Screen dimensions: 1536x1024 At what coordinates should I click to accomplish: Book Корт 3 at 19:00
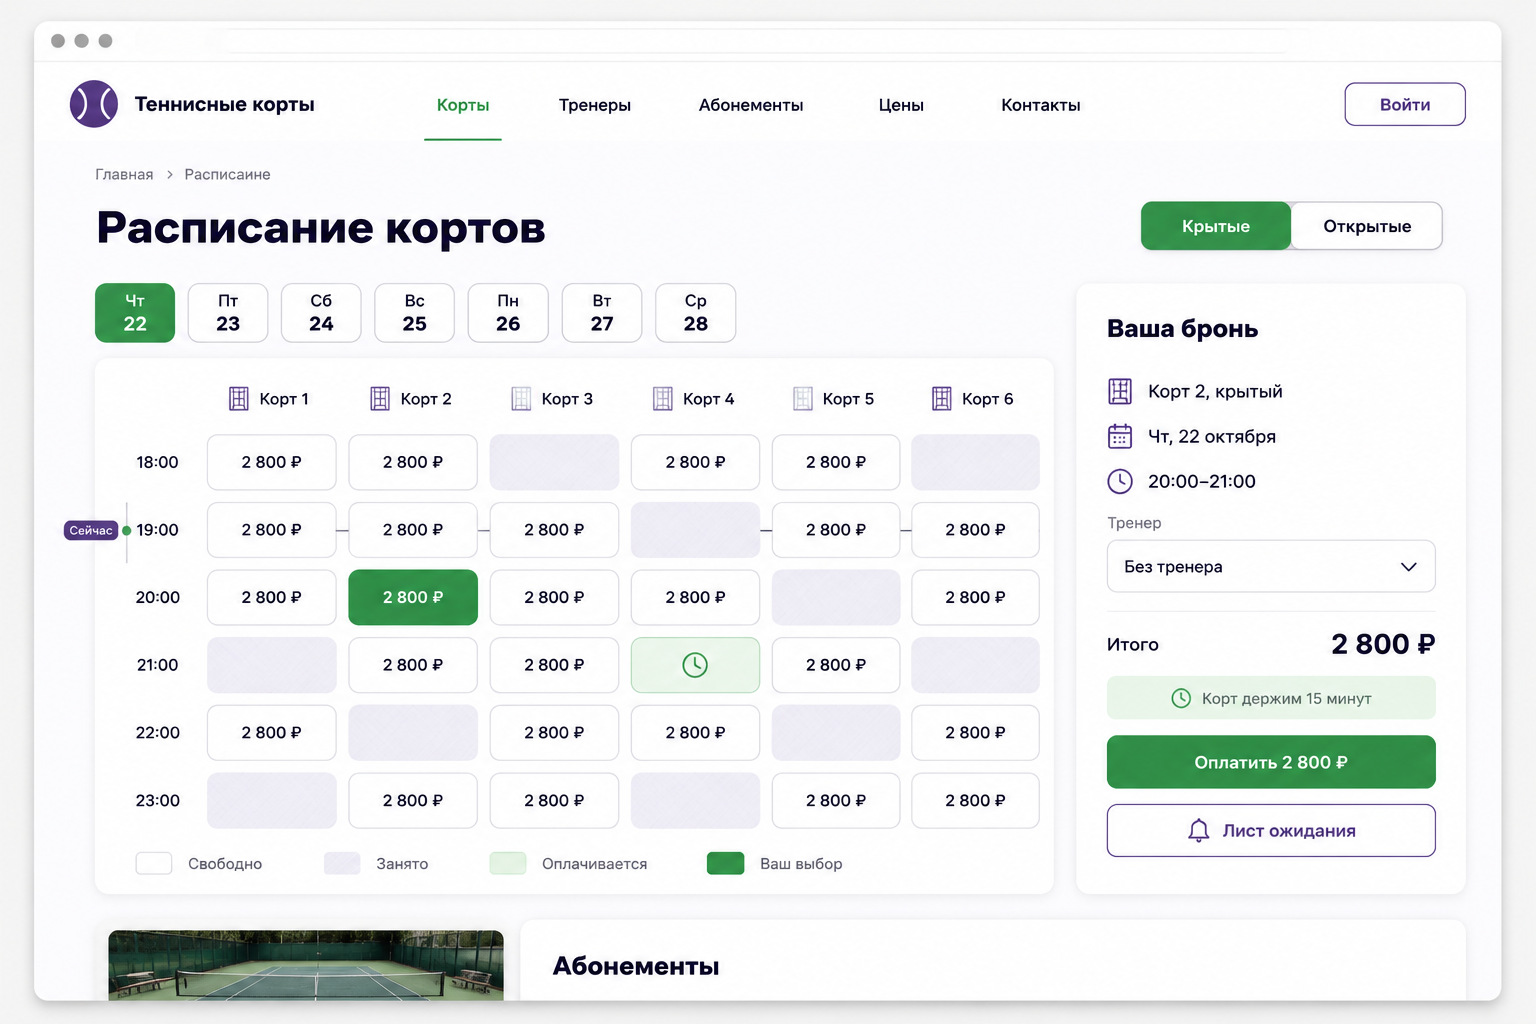(x=554, y=530)
